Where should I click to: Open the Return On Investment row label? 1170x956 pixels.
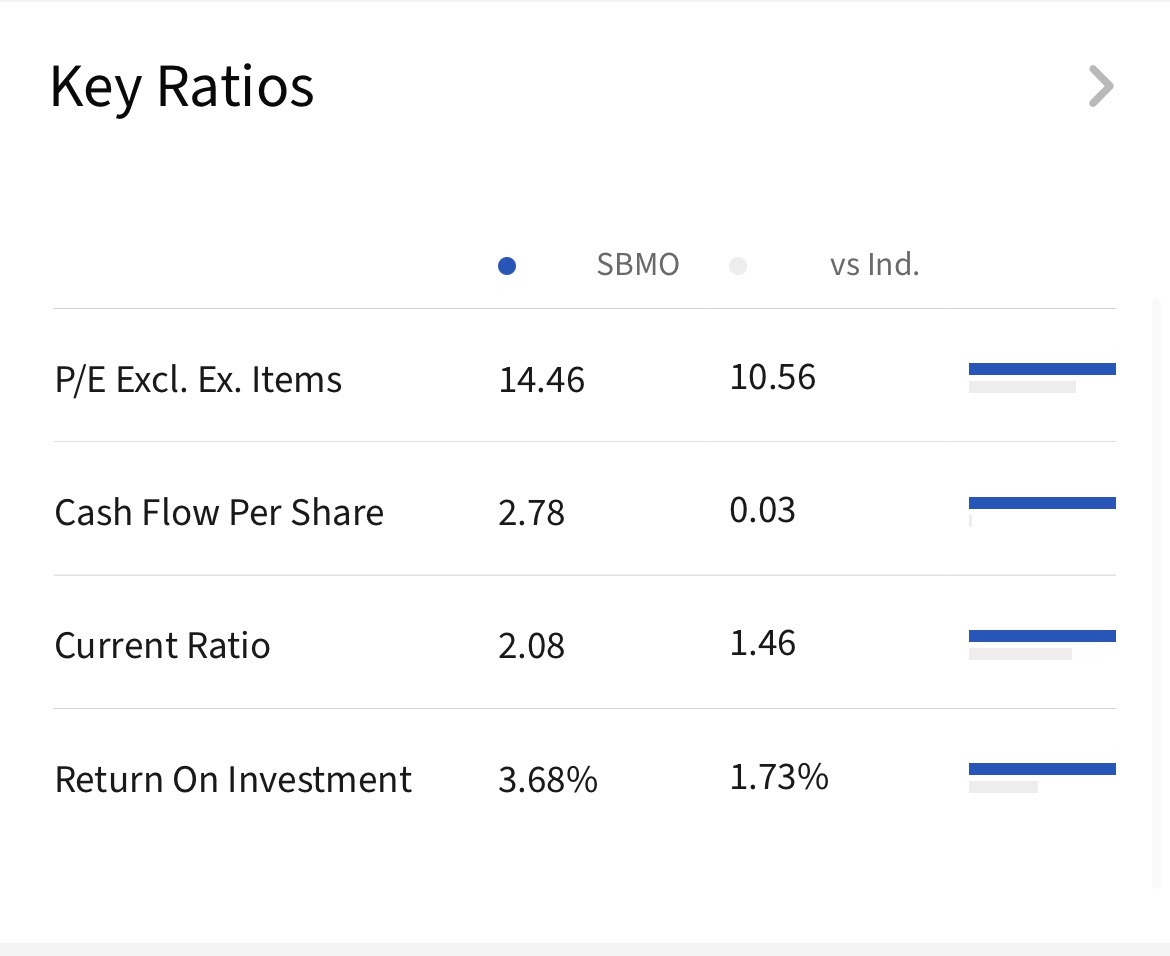click(233, 779)
